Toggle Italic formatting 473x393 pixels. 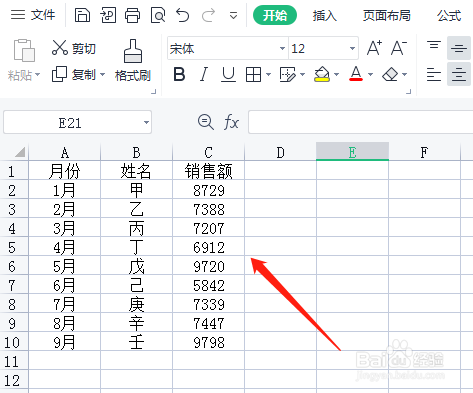point(204,74)
